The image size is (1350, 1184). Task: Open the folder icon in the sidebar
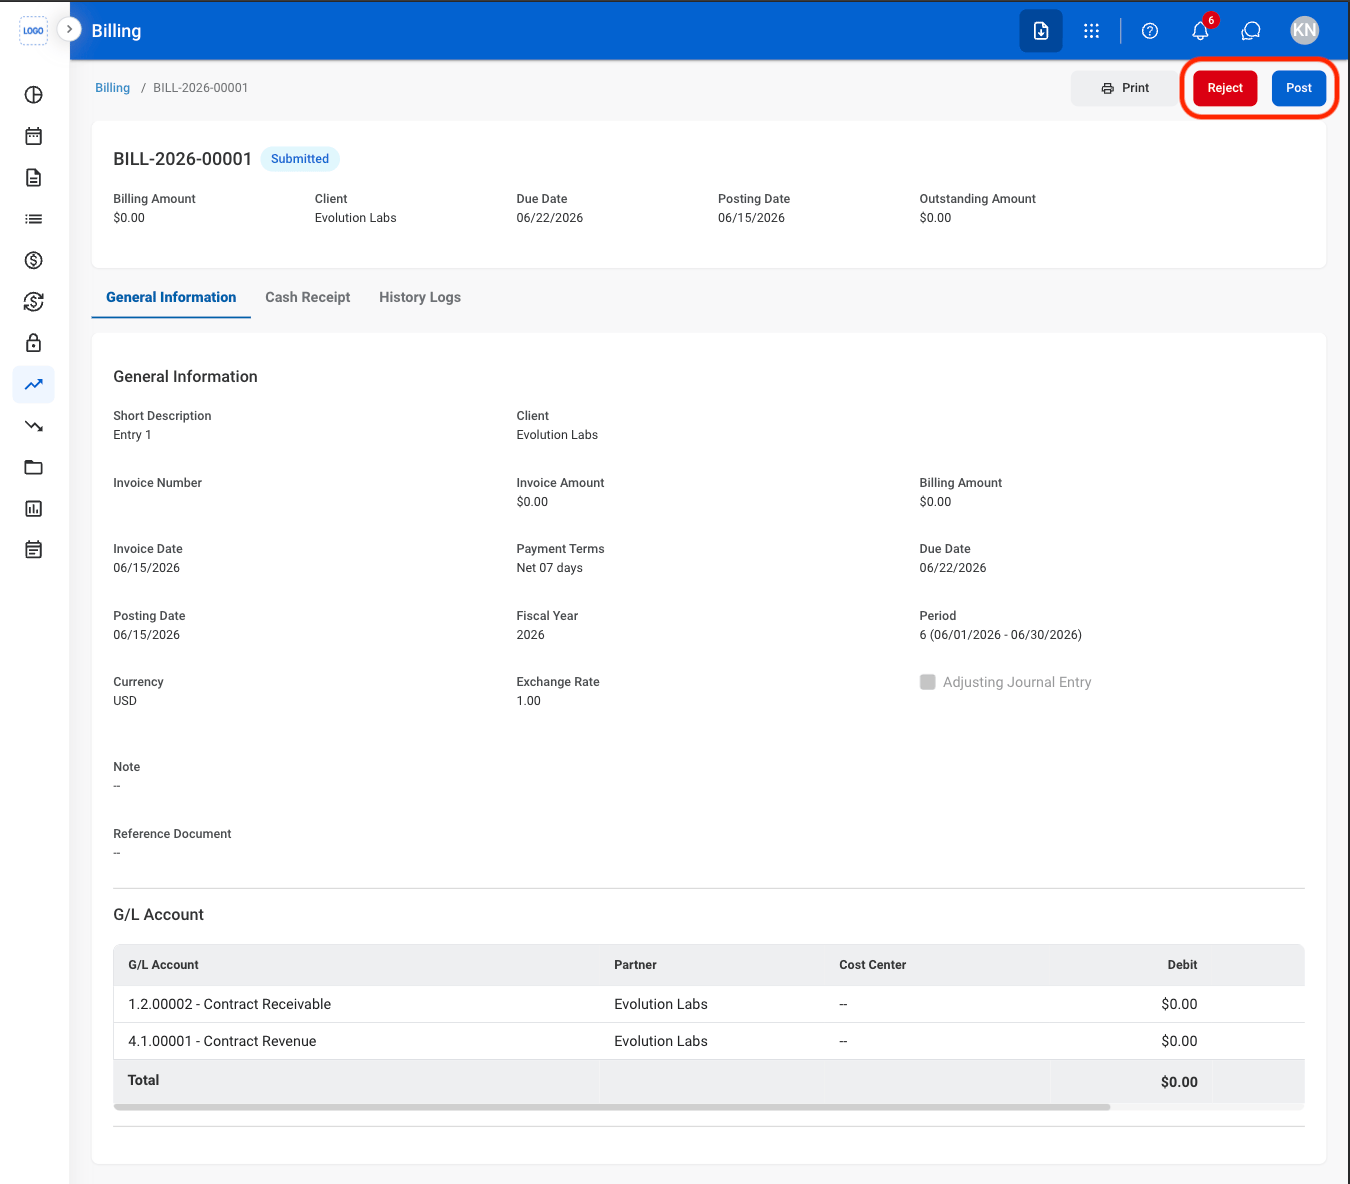click(x=34, y=467)
